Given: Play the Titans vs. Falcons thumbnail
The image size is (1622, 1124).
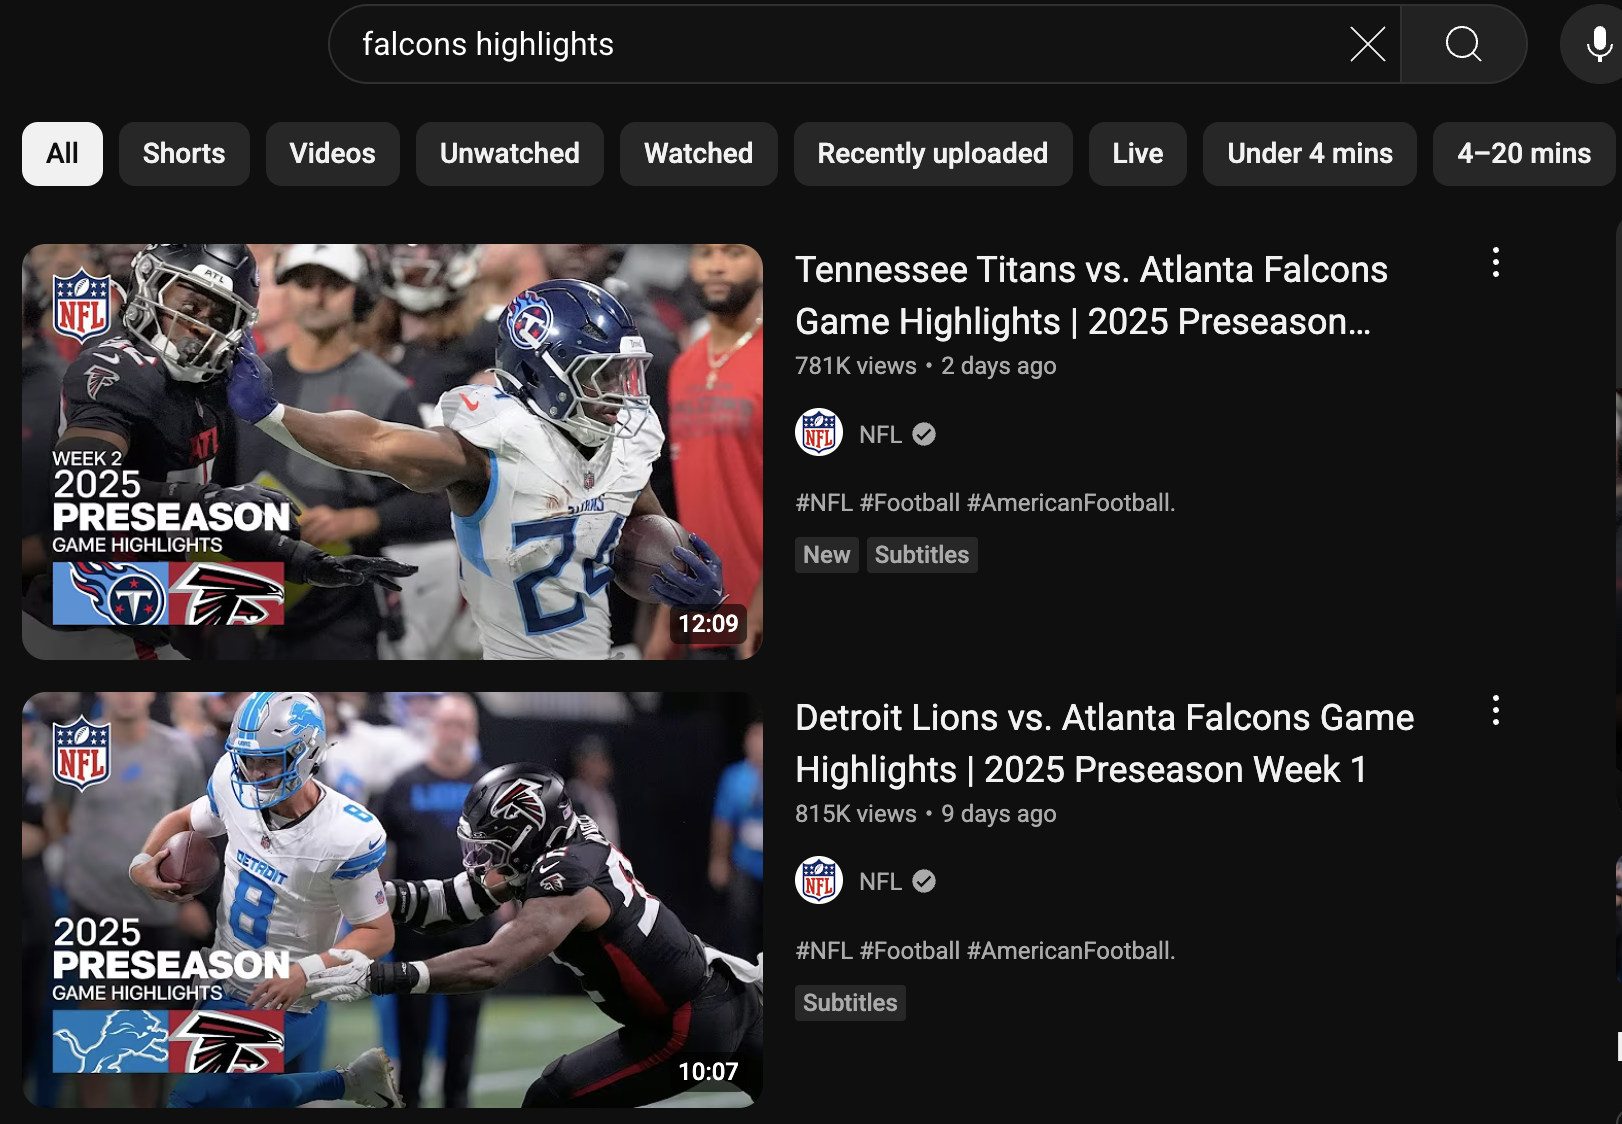Looking at the screenshot, I should point(392,452).
